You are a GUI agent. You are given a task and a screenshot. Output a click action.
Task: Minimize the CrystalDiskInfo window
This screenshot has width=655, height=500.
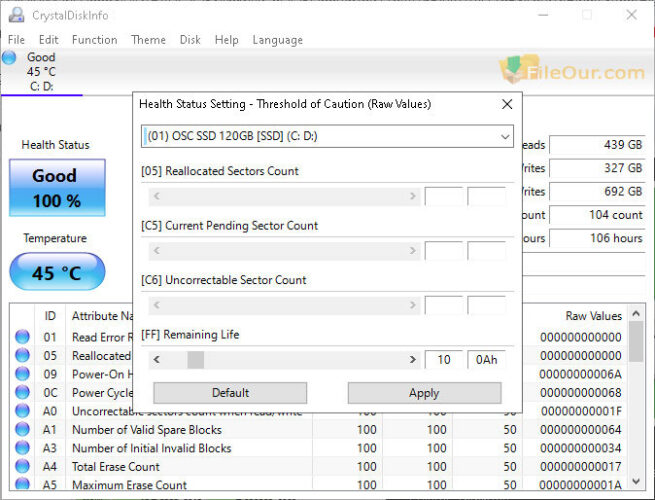click(543, 15)
